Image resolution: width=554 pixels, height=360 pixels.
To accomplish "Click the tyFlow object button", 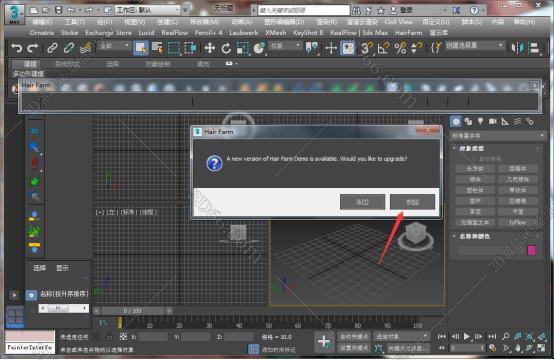I will [518, 222].
